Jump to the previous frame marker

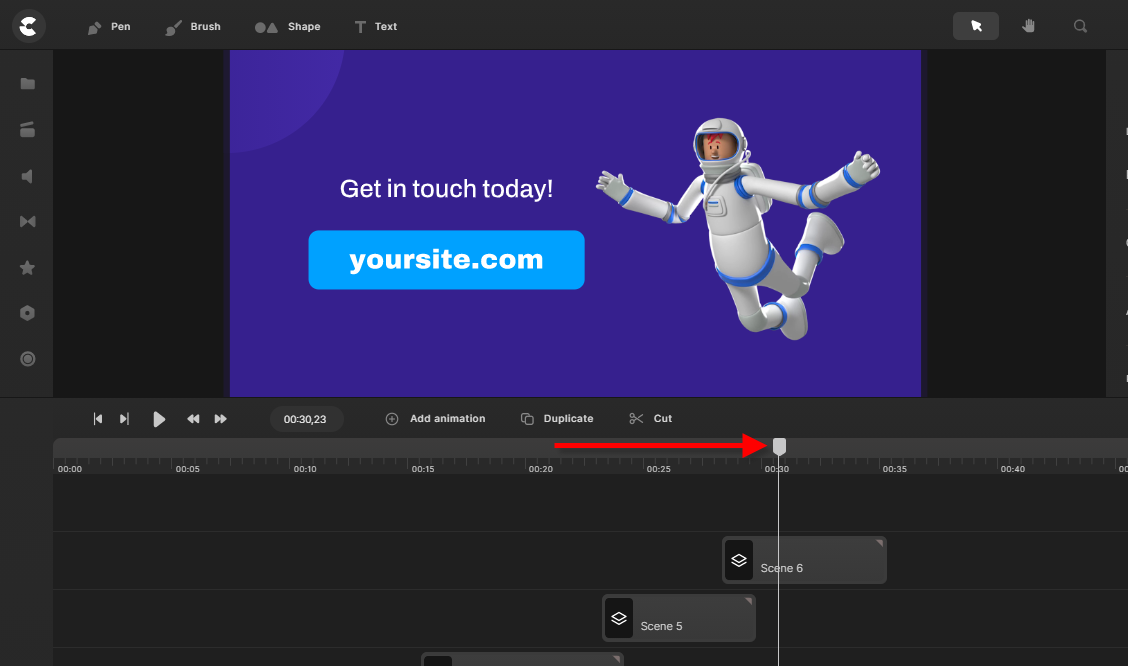pyautogui.click(x=98, y=419)
